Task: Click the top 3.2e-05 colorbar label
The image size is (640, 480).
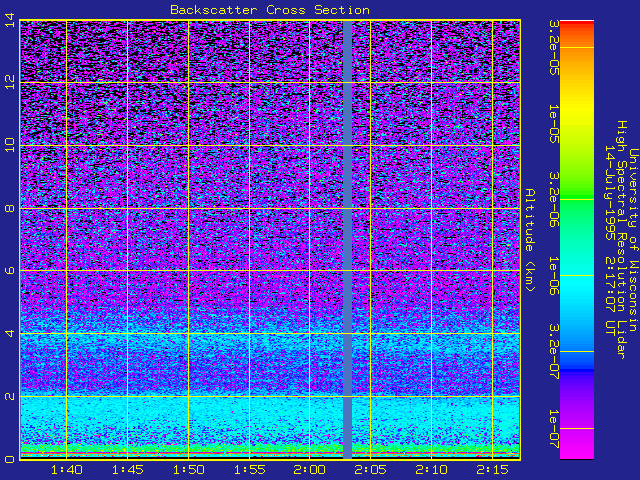Action: (x=554, y=48)
